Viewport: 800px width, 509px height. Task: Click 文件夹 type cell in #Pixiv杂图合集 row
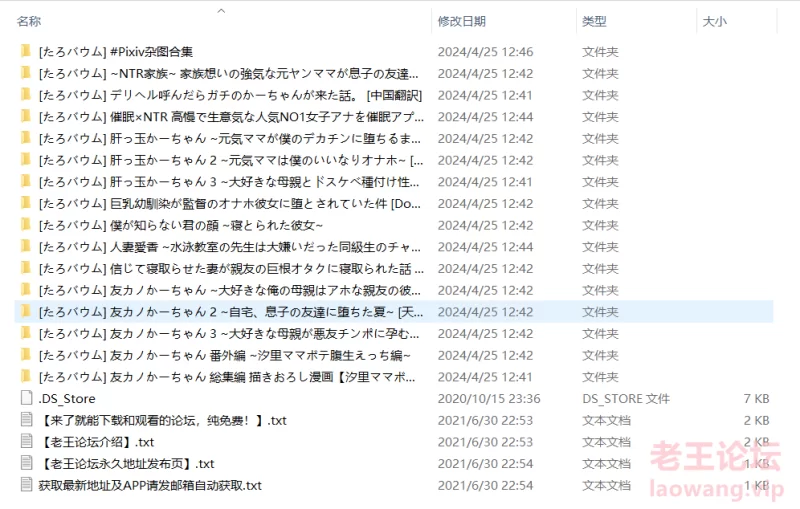[x=600, y=52]
